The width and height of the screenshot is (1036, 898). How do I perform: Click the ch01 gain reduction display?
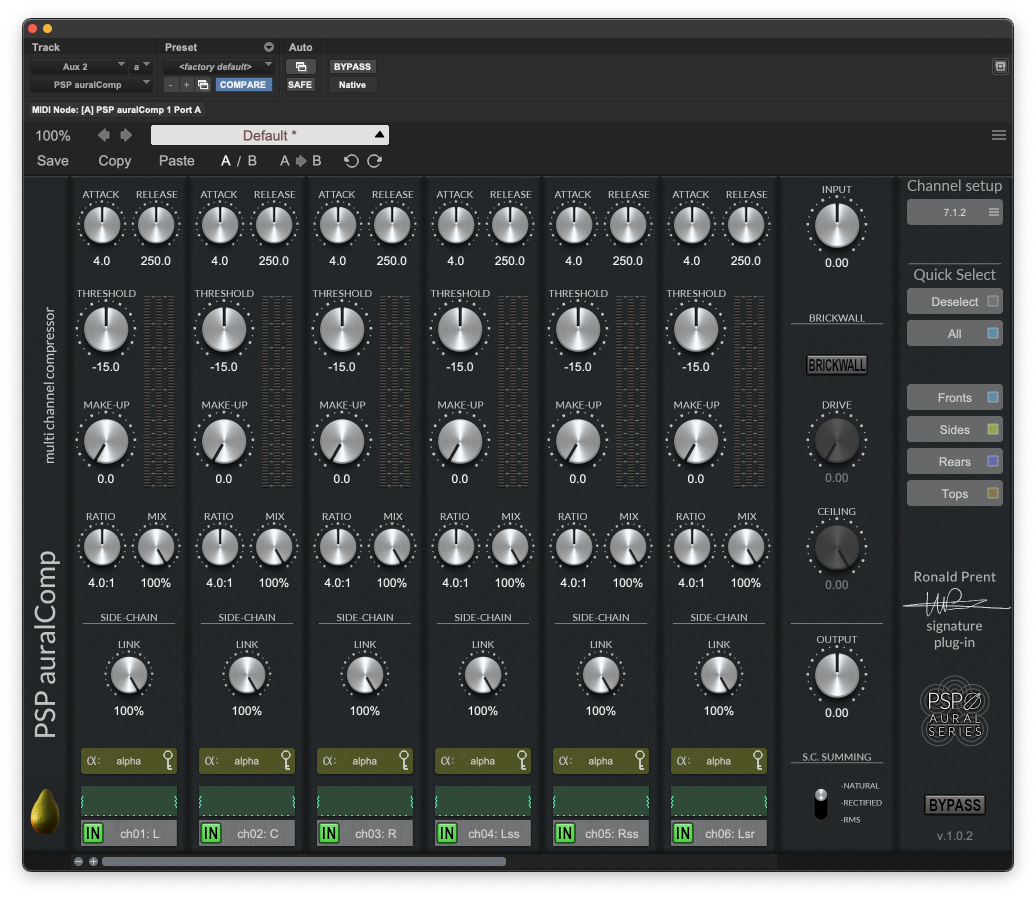[x=128, y=801]
